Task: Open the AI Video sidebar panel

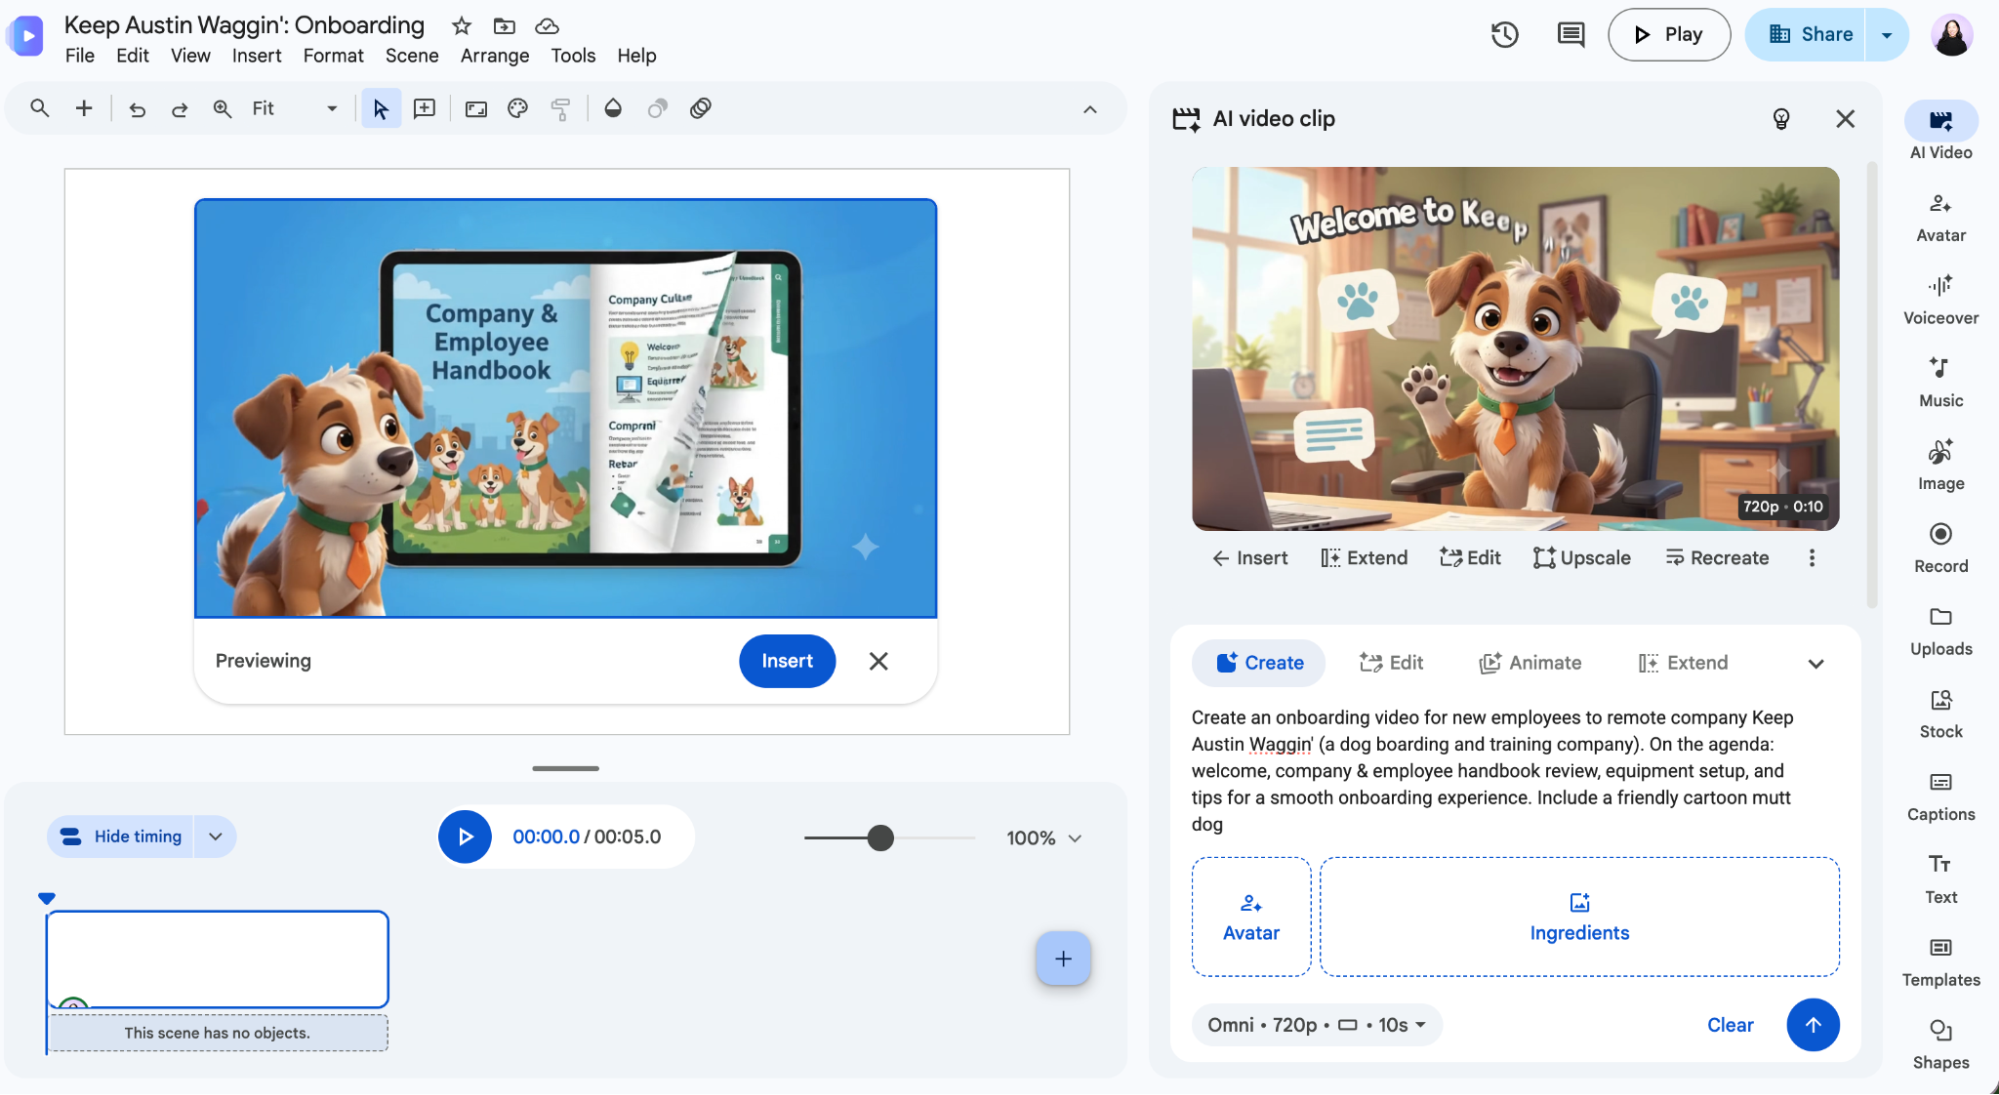Action: click(x=1940, y=131)
